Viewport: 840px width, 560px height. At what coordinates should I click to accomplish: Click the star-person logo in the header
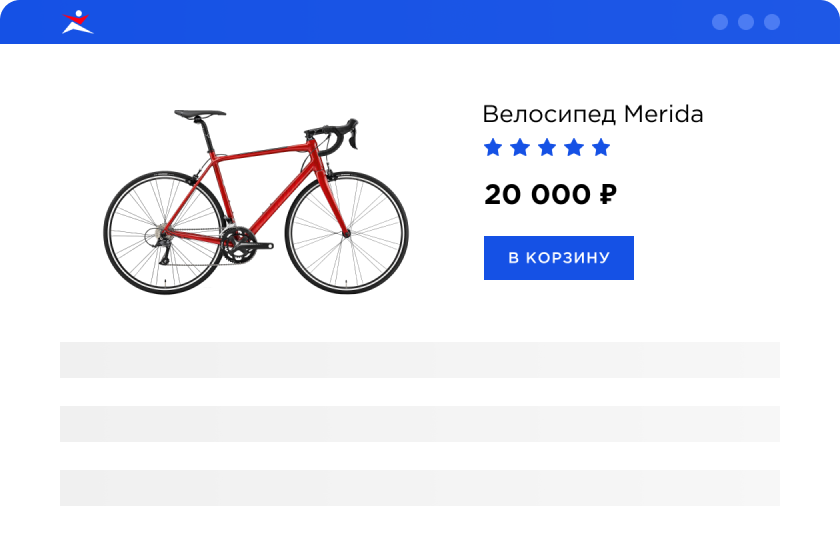(x=77, y=22)
